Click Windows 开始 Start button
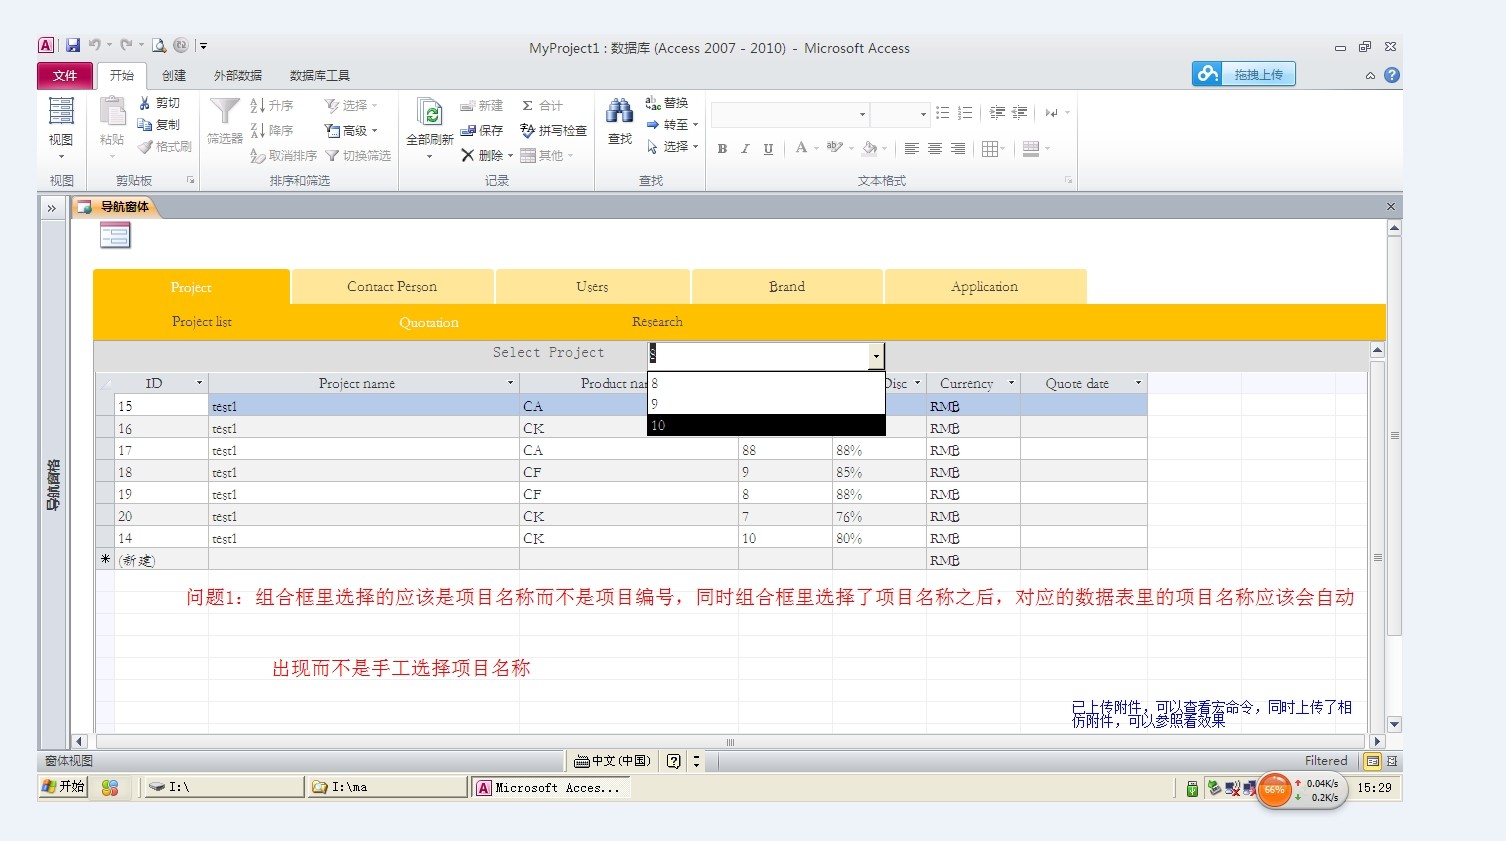 click(x=63, y=787)
